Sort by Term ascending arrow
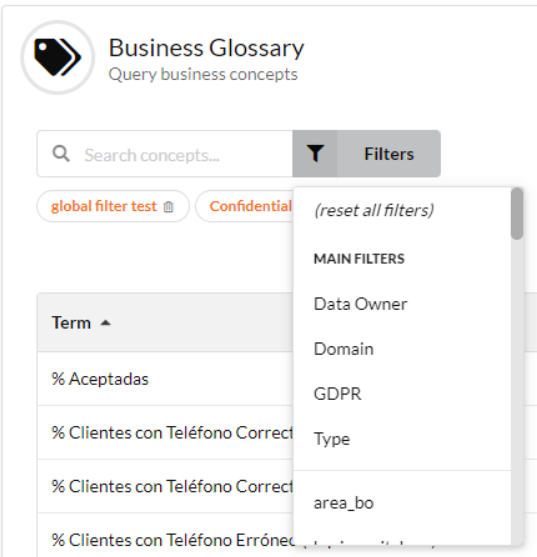This screenshot has width=537, height=557. coord(105,323)
